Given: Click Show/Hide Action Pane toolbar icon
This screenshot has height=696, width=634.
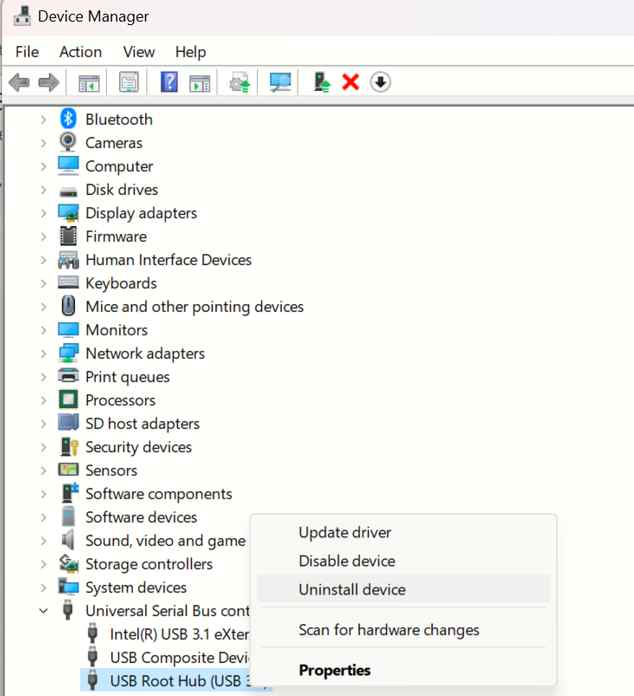Looking at the screenshot, I should coord(200,83).
